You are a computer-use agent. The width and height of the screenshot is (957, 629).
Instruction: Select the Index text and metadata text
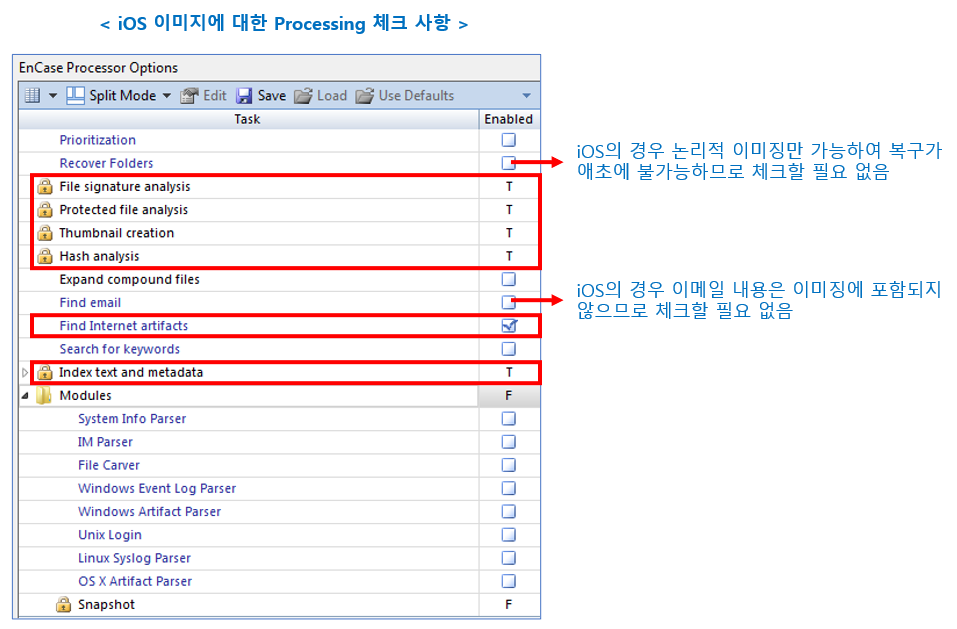pyautogui.click(x=131, y=372)
